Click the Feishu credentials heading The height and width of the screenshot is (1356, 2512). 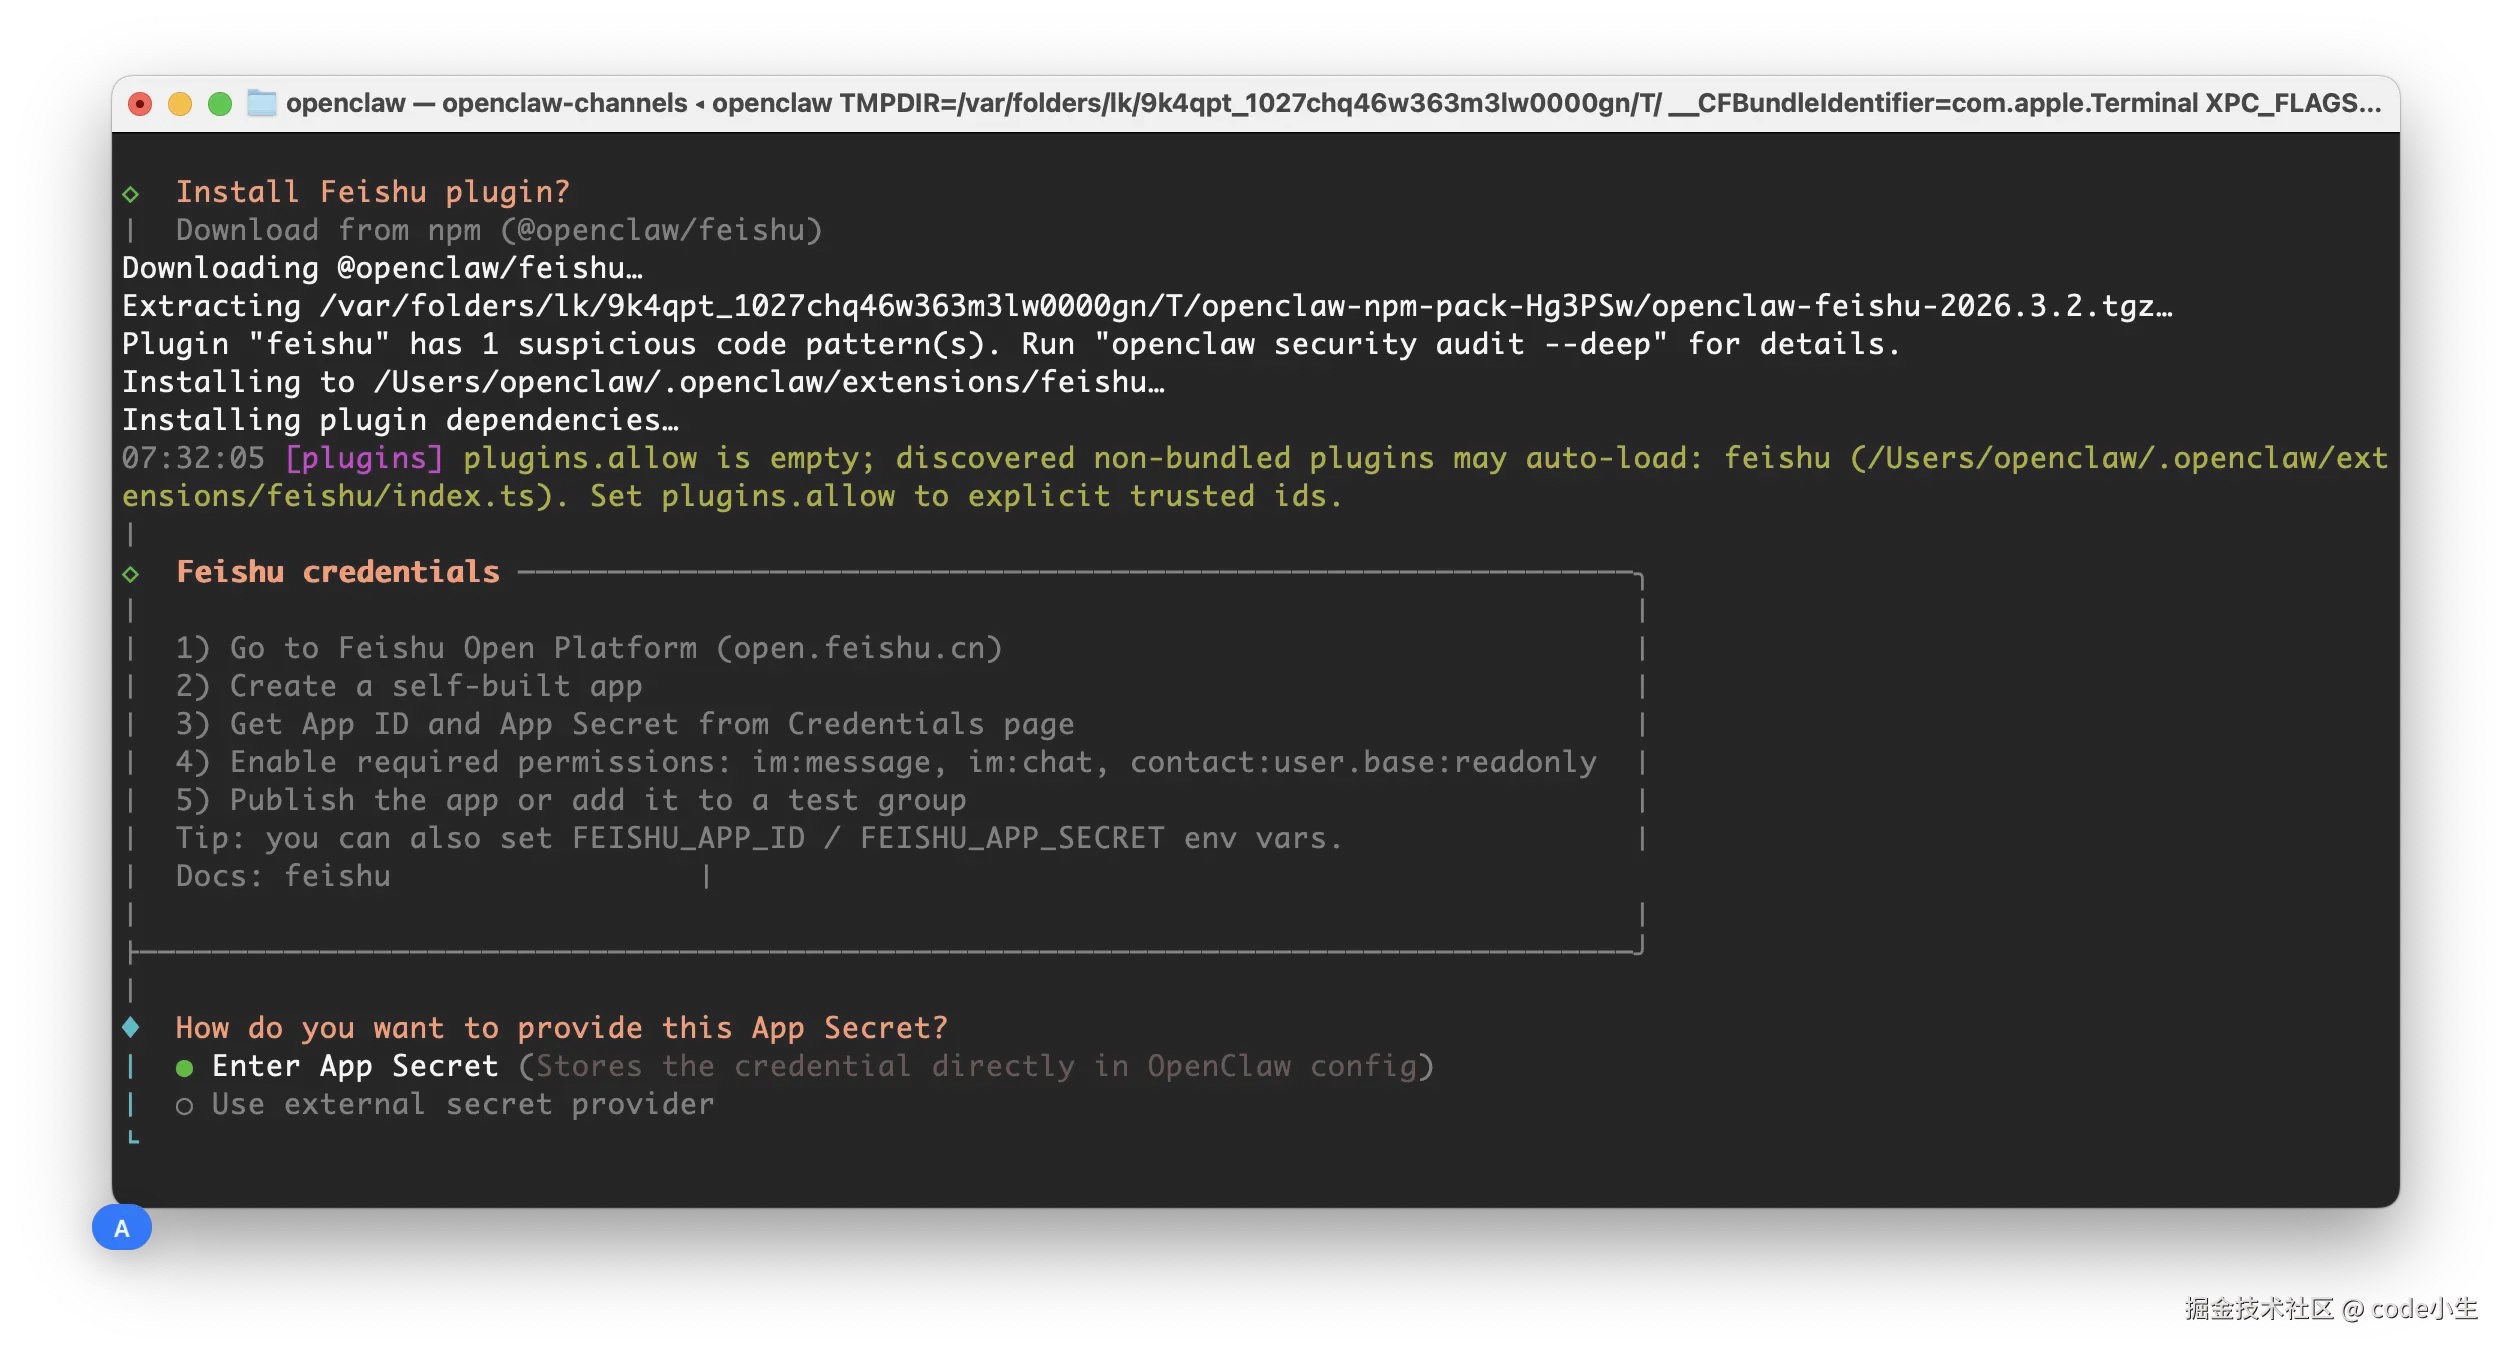(337, 572)
